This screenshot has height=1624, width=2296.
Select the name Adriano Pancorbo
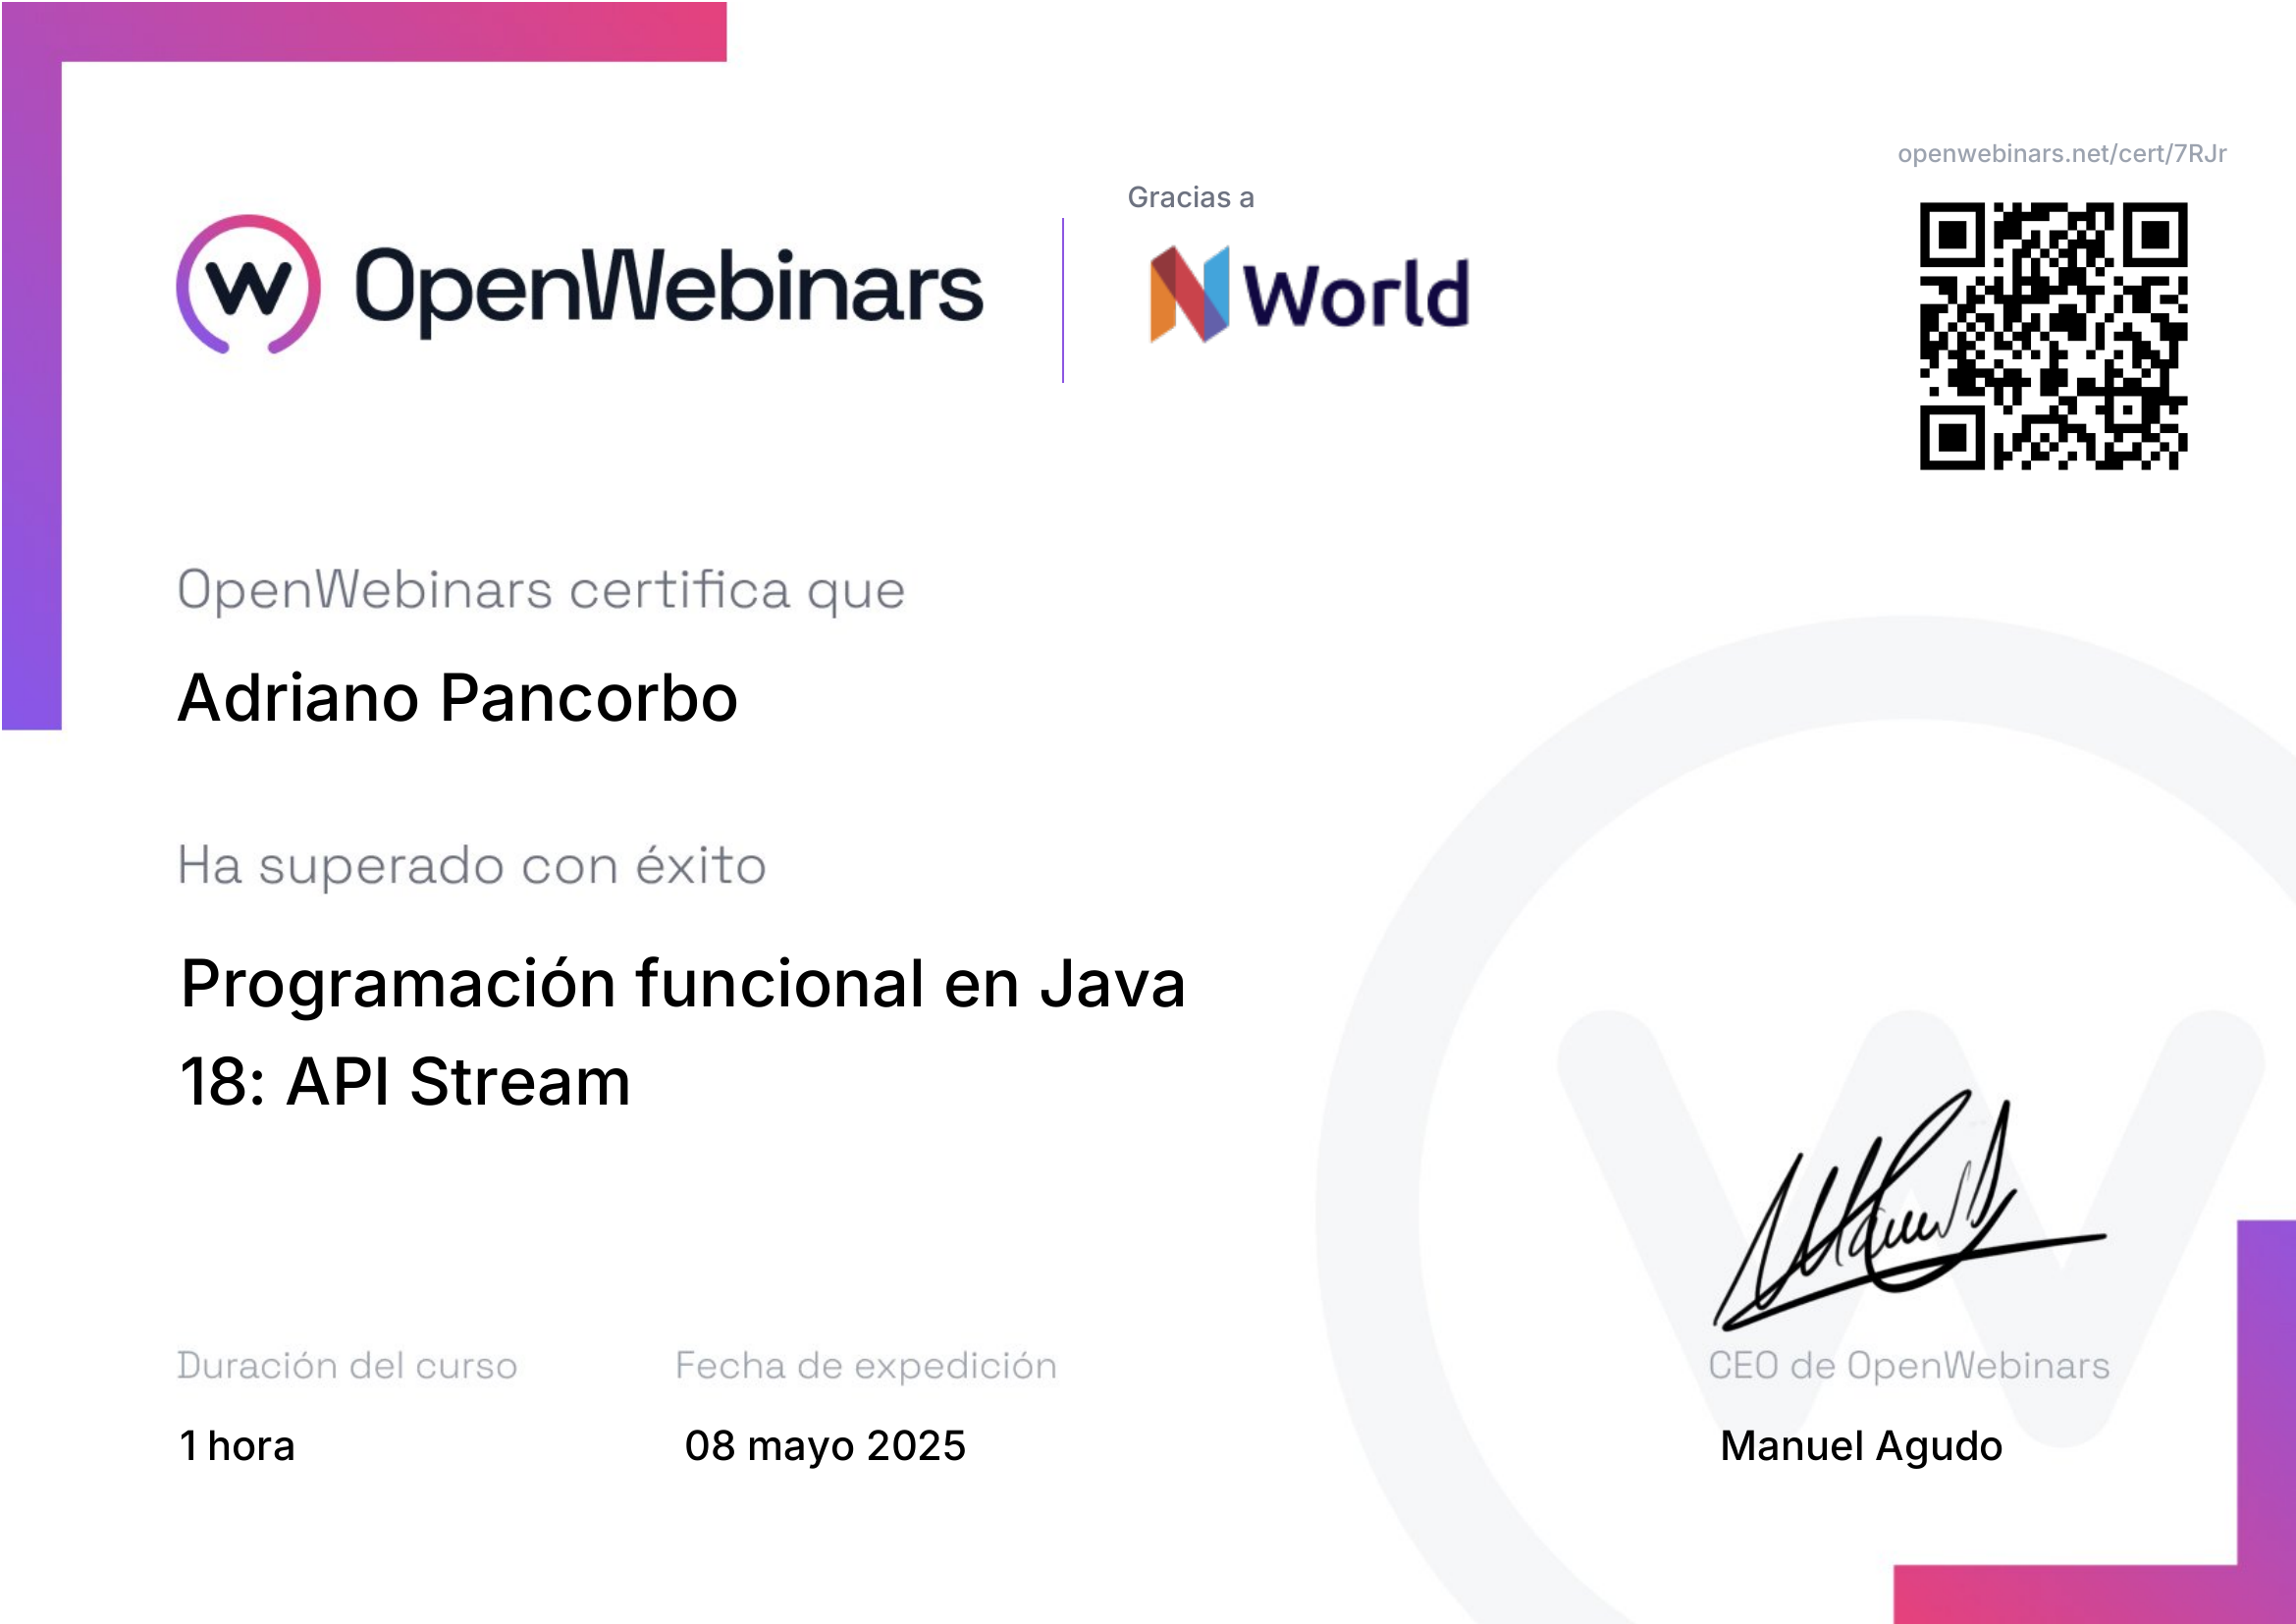coord(458,698)
